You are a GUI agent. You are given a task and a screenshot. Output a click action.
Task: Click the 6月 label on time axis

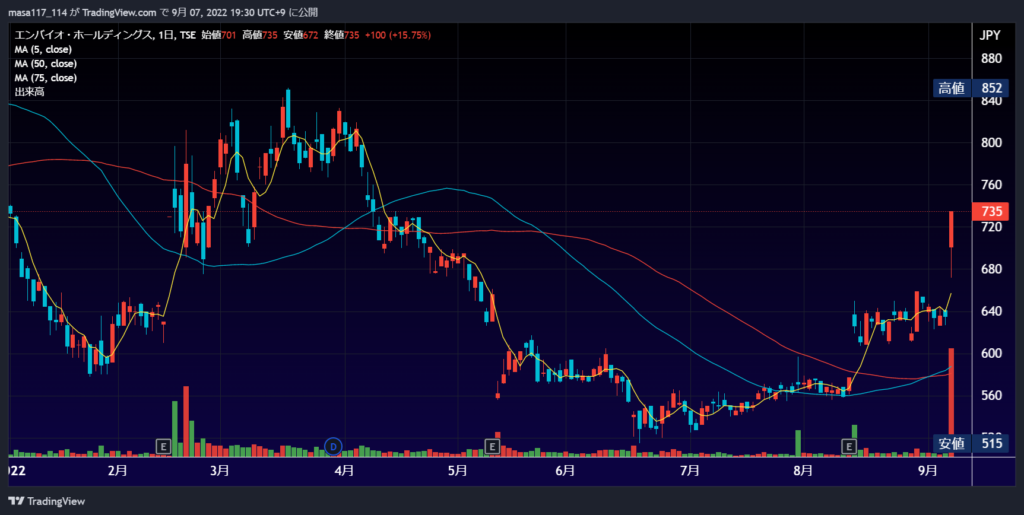coord(565,470)
